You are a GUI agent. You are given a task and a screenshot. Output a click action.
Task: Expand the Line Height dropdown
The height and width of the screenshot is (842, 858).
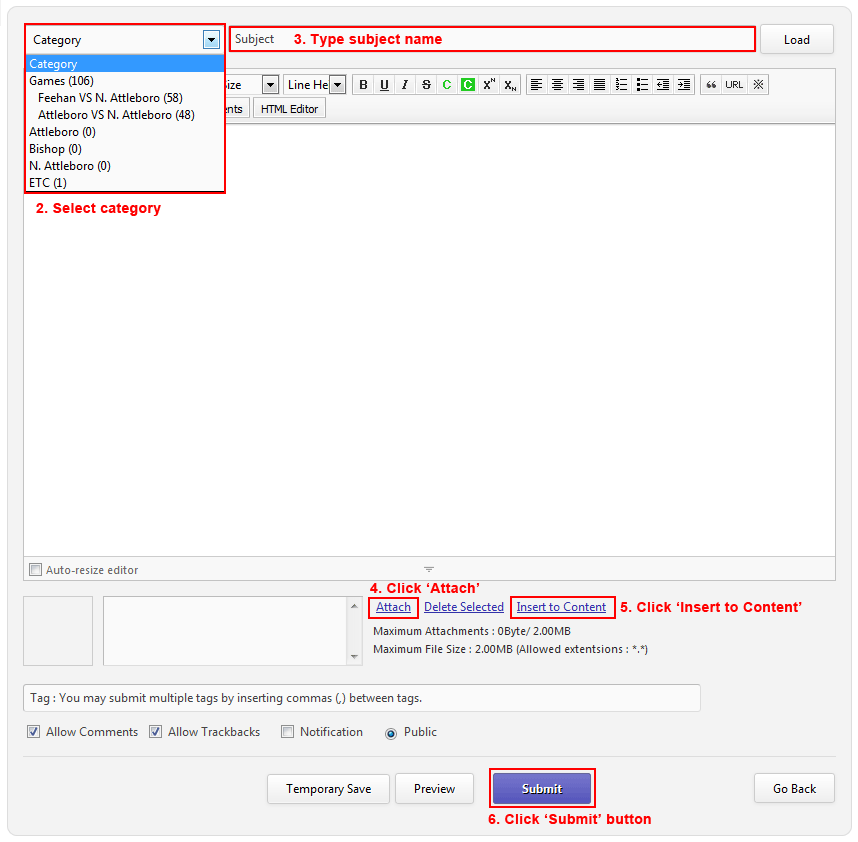(337, 85)
